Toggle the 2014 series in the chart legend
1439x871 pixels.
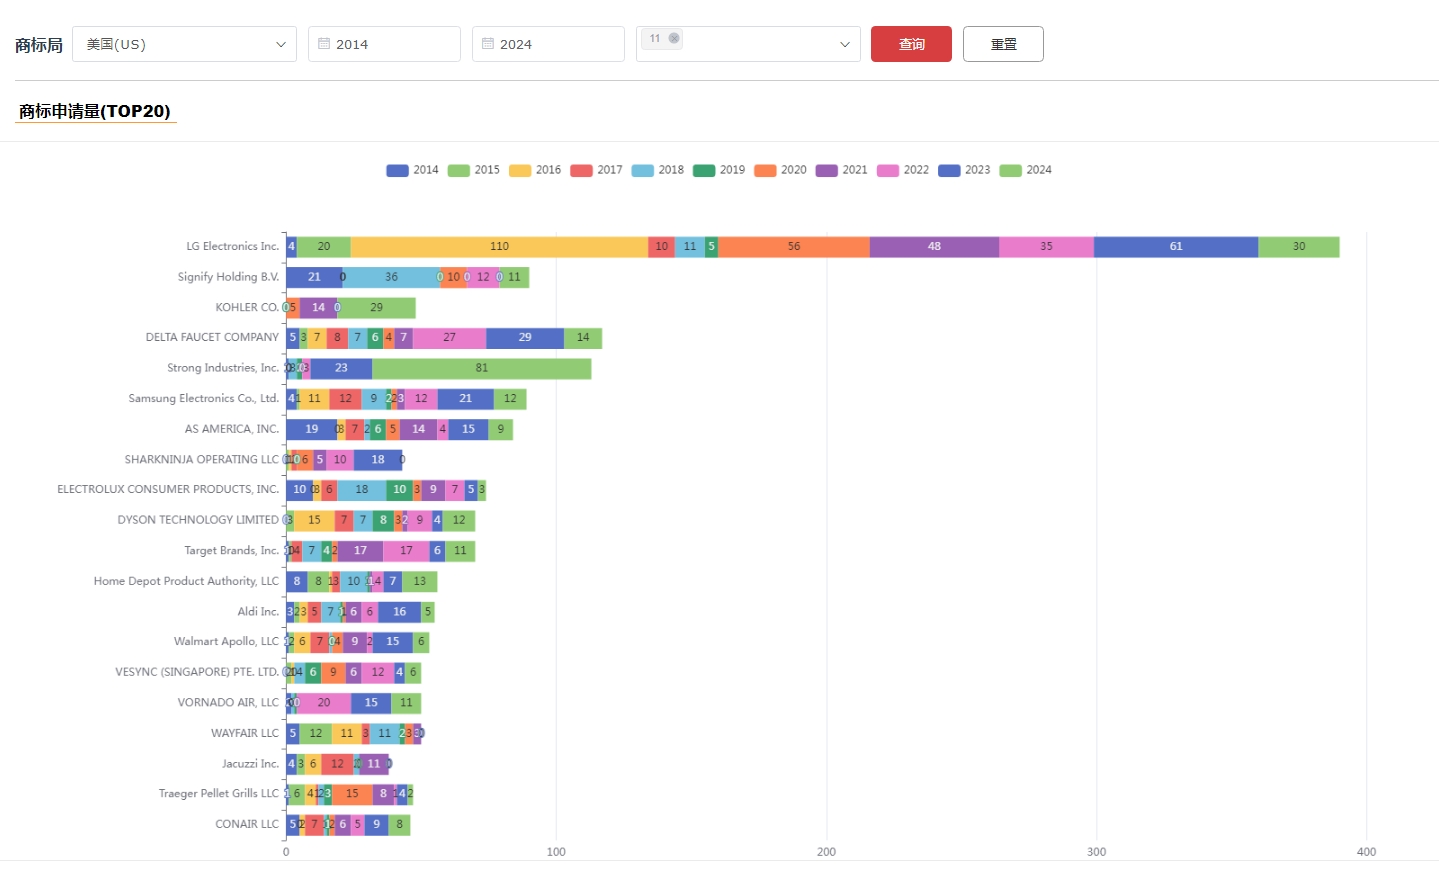[412, 170]
